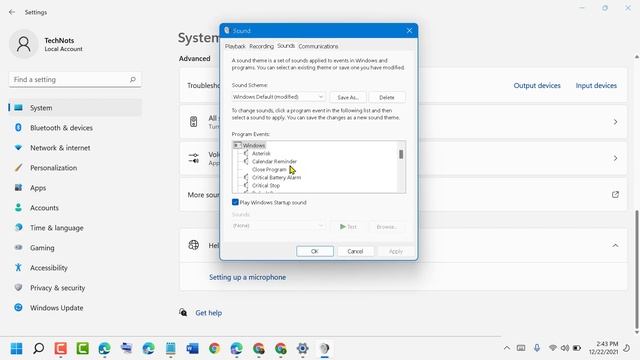Collapse the Help section chevron
Viewport: 640px width, 360px height.
pyautogui.click(x=615, y=245)
